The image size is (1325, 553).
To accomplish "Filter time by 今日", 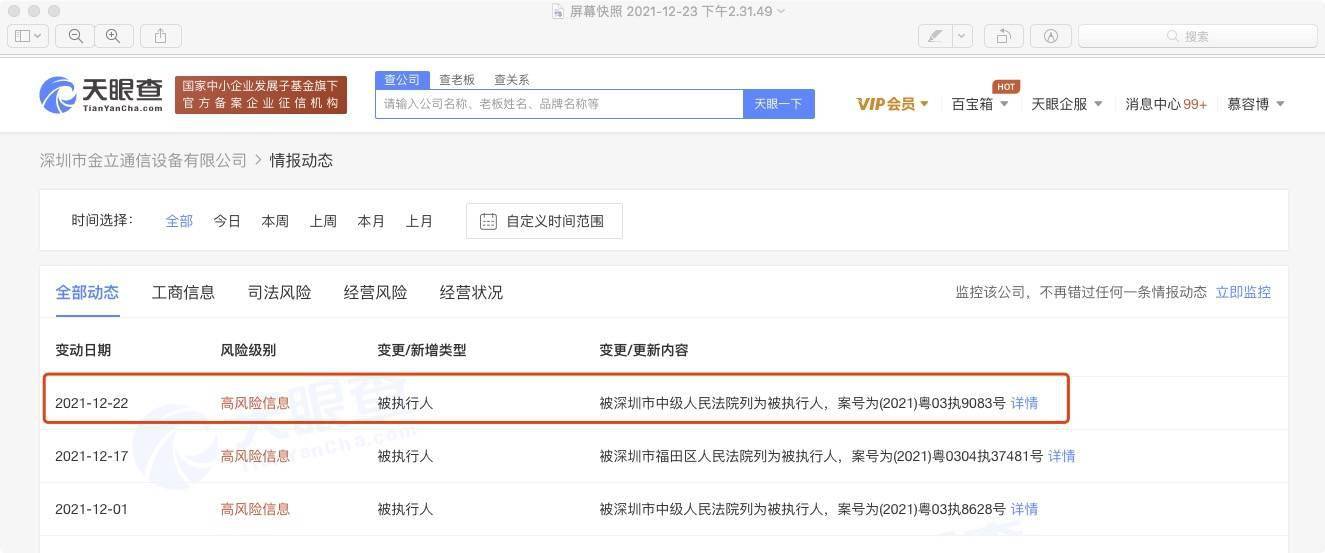I will 227,221.
